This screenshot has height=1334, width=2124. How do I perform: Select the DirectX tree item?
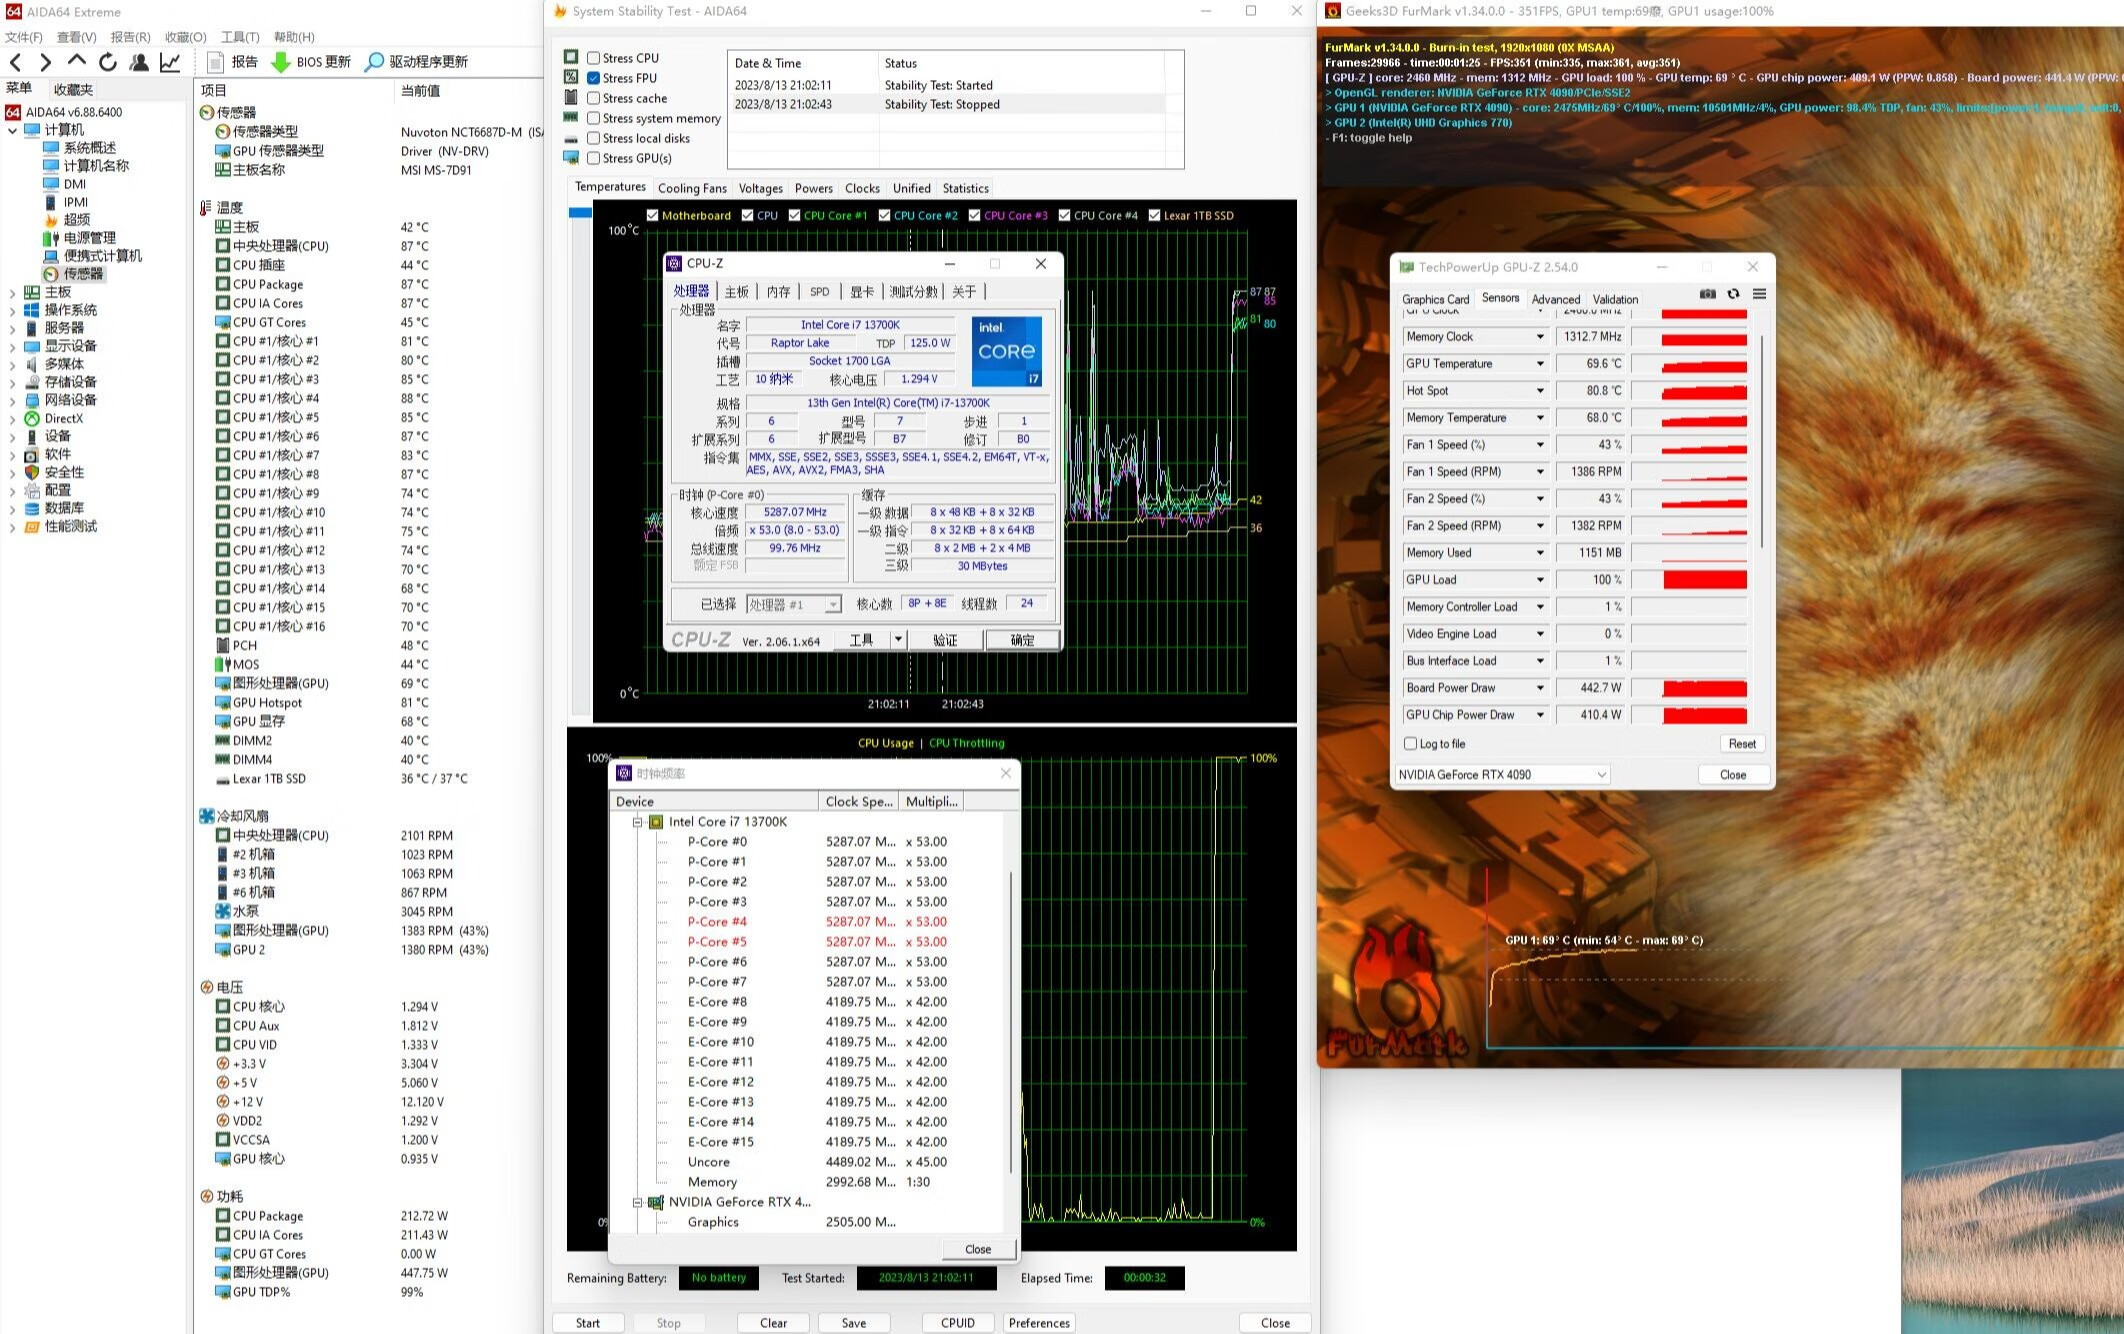click(54, 419)
